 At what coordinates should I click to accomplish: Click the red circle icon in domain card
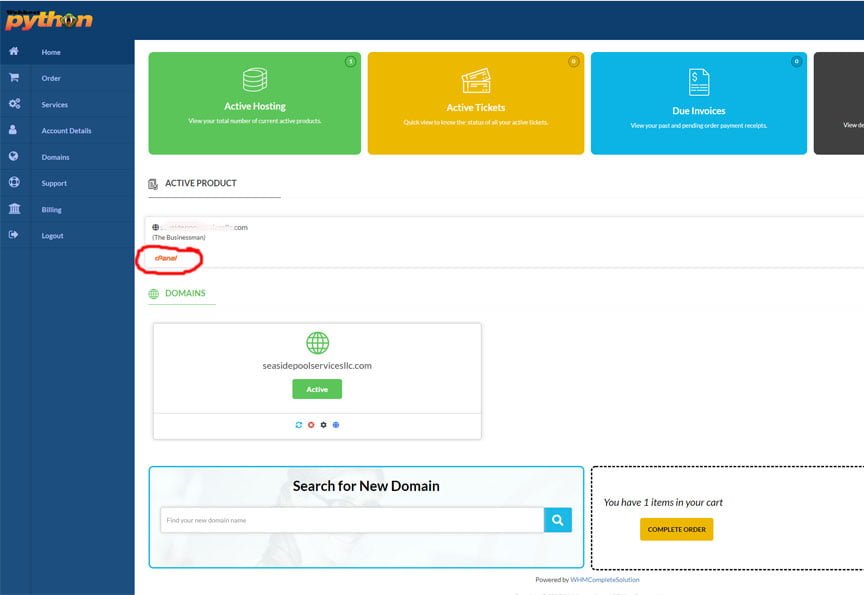(311, 425)
